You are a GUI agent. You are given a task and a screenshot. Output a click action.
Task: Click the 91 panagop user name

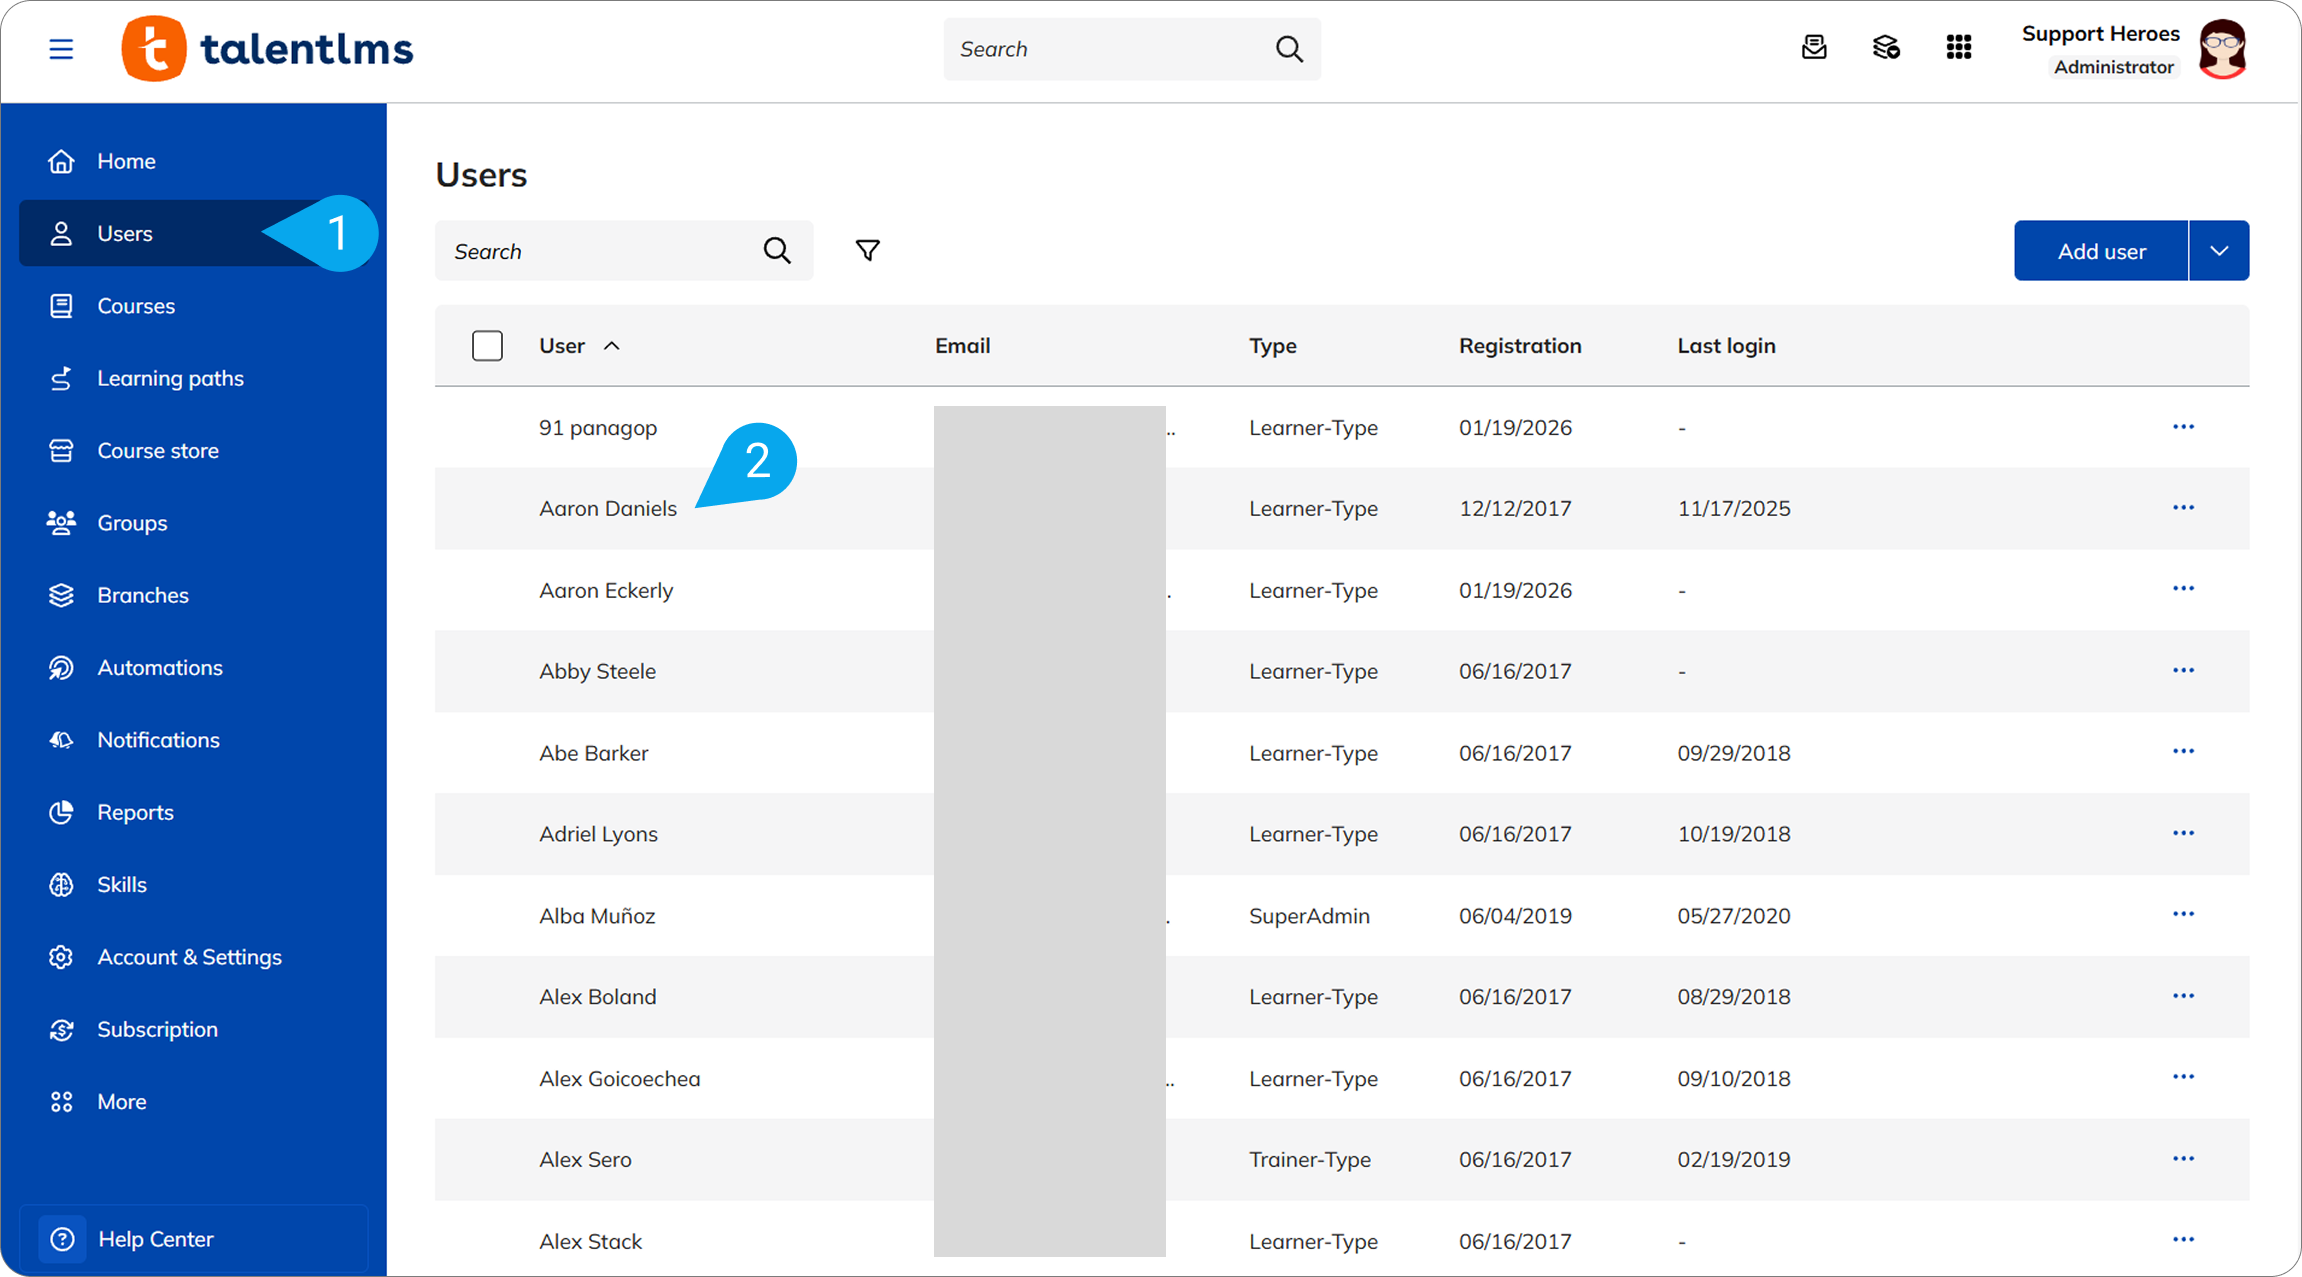click(x=598, y=428)
